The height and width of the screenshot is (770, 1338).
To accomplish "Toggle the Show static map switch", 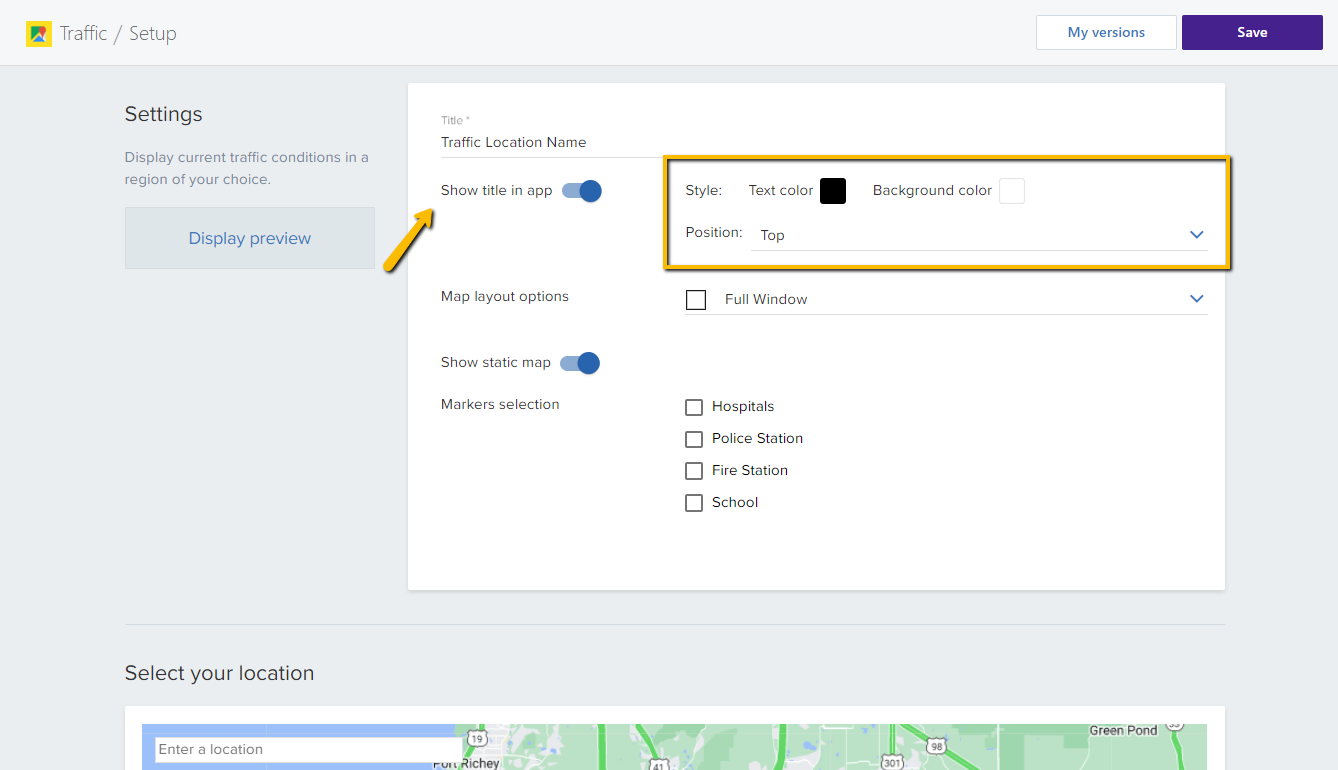I will pyautogui.click(x=579, y=363).
